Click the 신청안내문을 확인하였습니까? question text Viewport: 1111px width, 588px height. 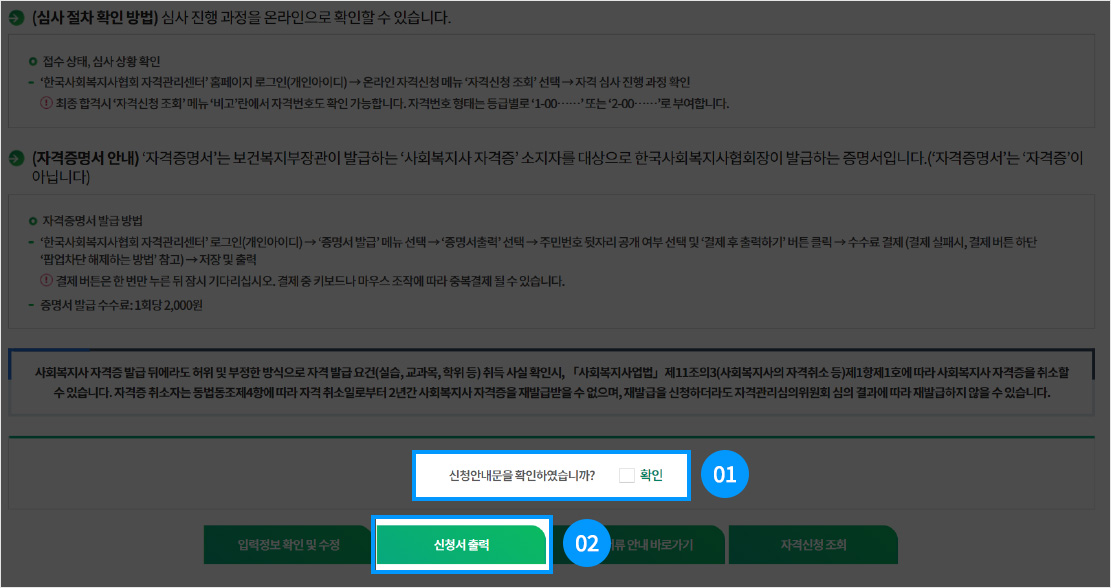[x=522, y=475]
